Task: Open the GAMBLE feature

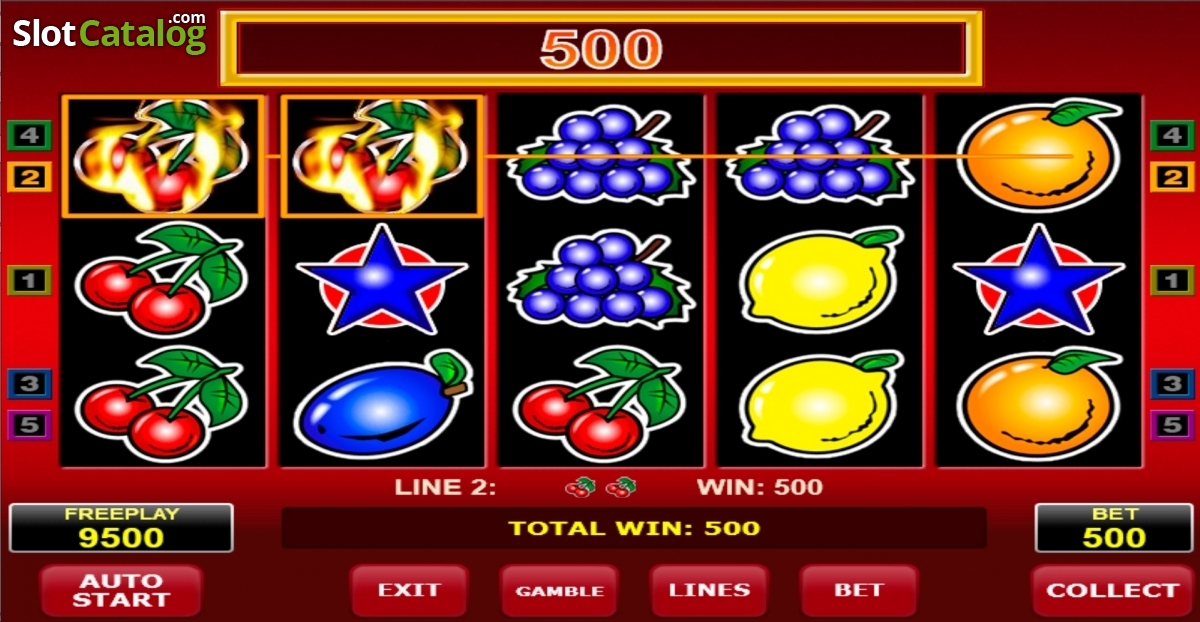Action: (x=559, y=591)
